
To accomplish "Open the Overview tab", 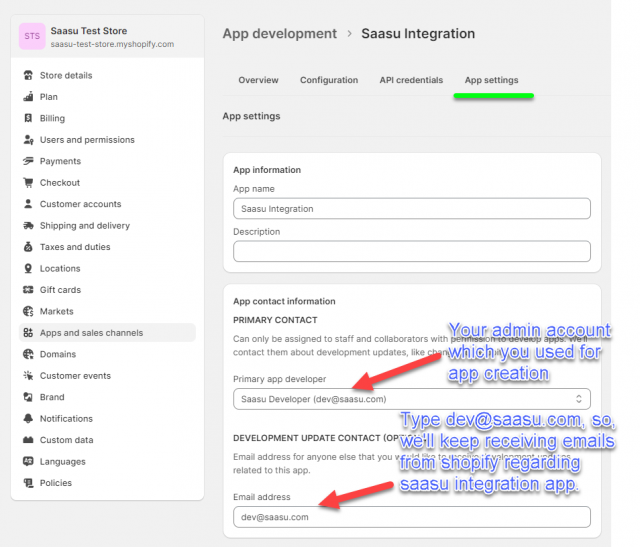I will (x=258, y=80).
